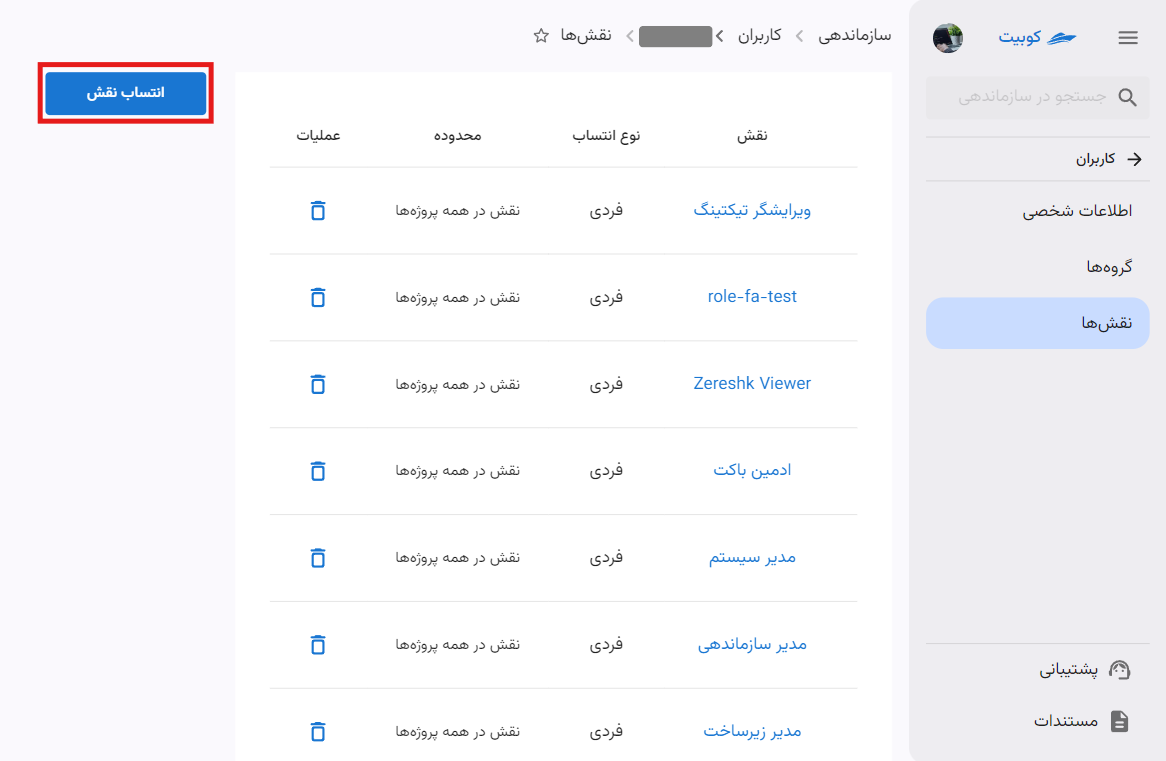Image resolution: width=1166 pixels, height=761 pixels.
Task: Delete the ویرایشگر تیکتینگ role assignment
Action: (x=318, y=211)
